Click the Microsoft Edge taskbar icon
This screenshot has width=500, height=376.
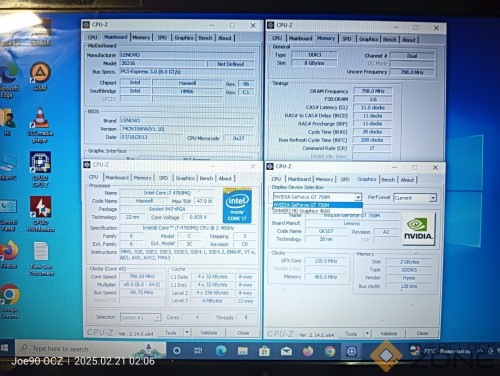point(221,351)
